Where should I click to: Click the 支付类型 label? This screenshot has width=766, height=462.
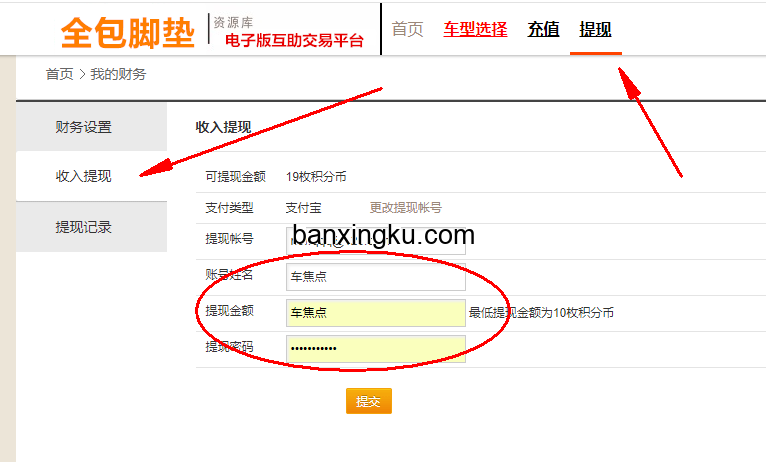(230, 208)
